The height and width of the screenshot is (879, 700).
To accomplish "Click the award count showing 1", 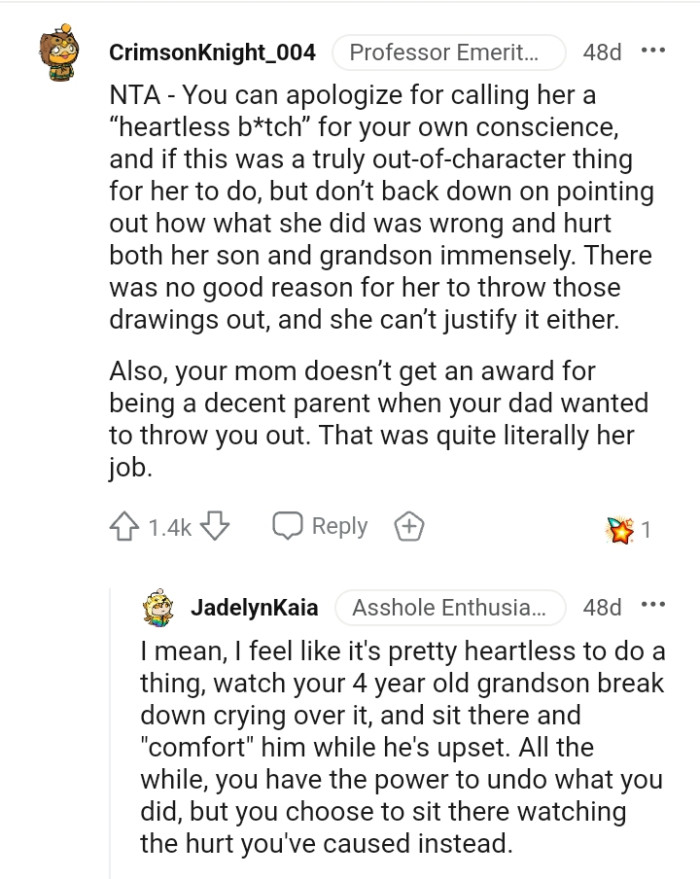I will (648, 525).
